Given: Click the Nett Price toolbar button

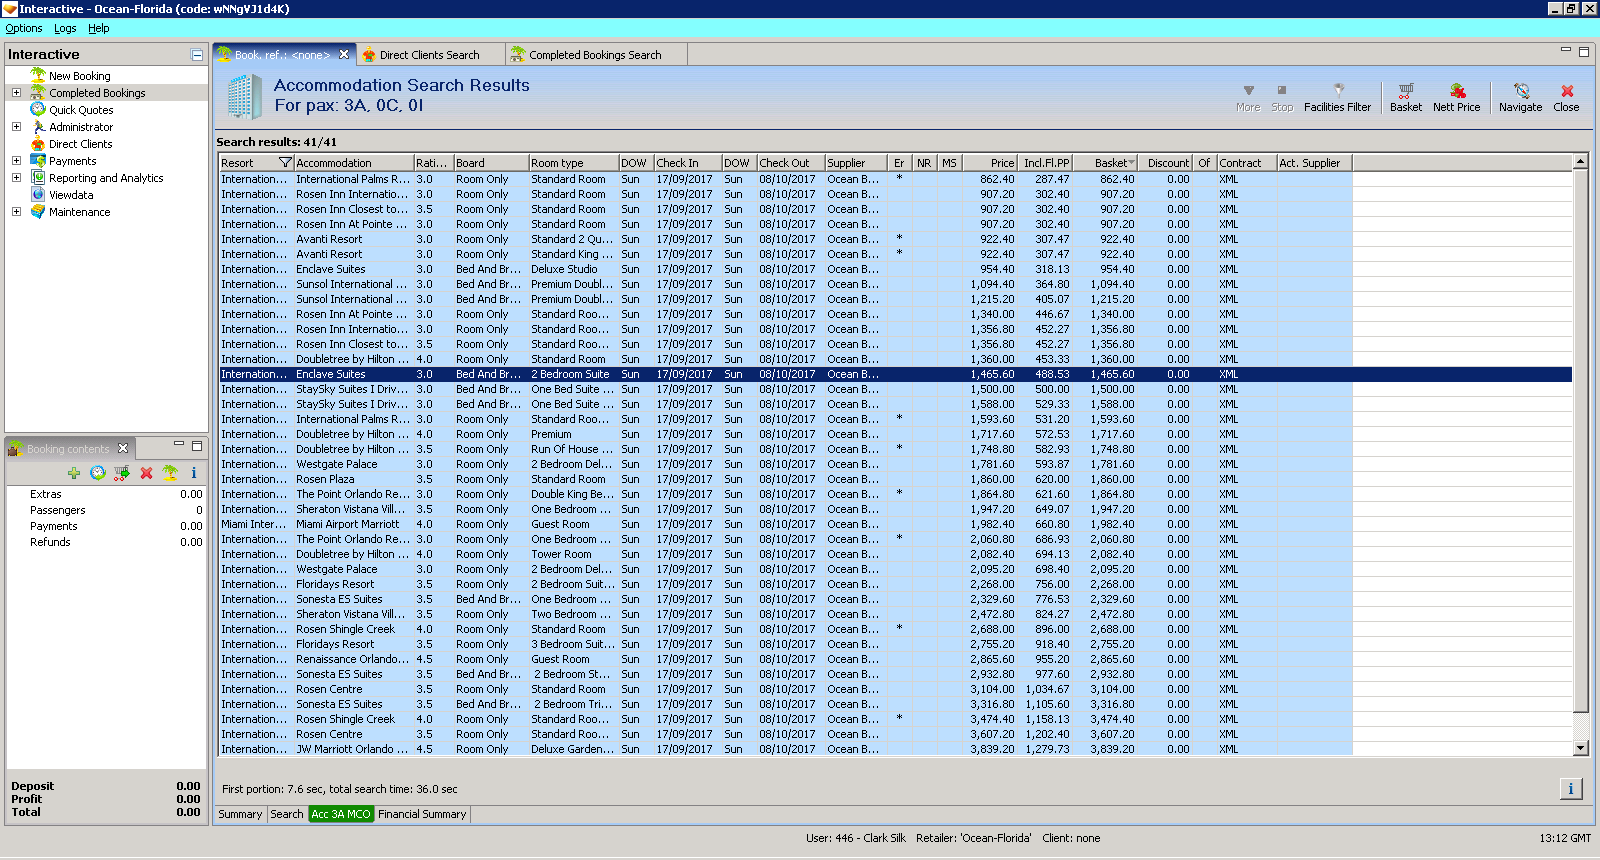Looking at the screenshot, I should 1456,97.
